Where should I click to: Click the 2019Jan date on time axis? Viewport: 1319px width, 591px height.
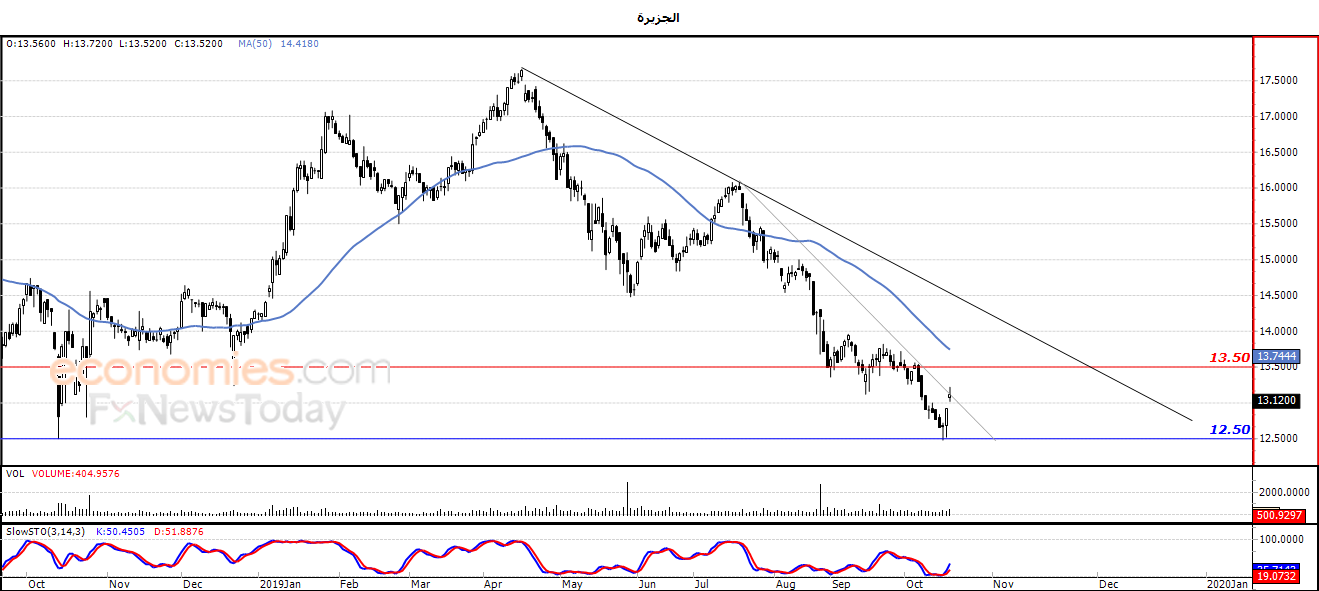point(281,583)
